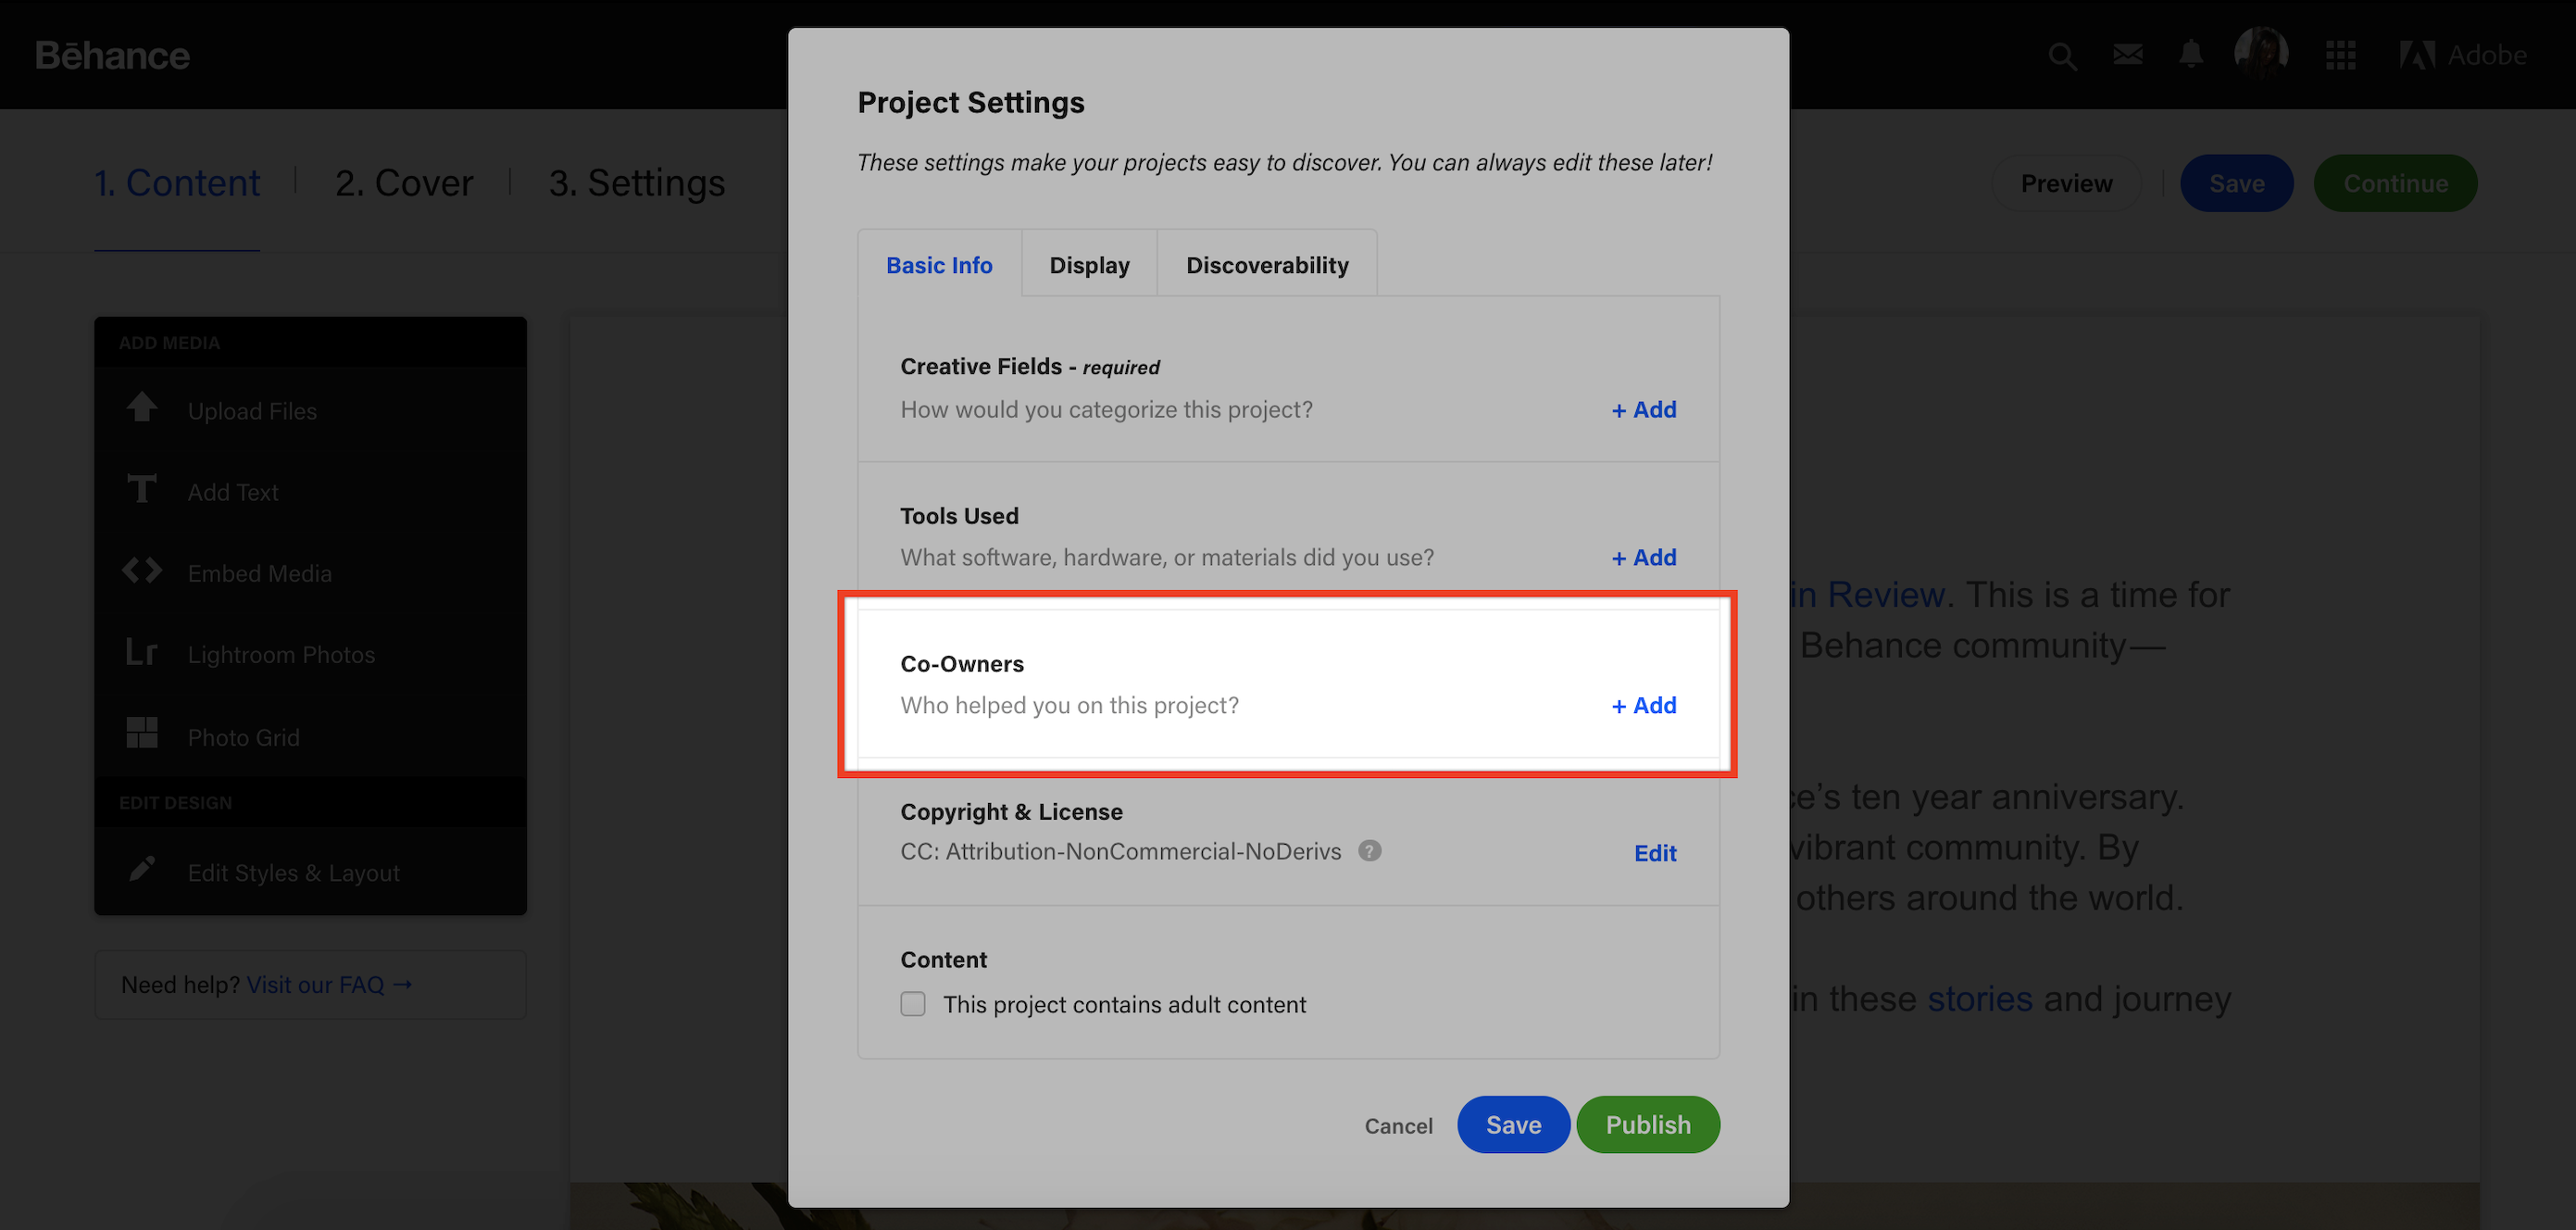Add Co-Owners to the project
Viewport: 2576px width, 1230px height.
coord(1644,706)
